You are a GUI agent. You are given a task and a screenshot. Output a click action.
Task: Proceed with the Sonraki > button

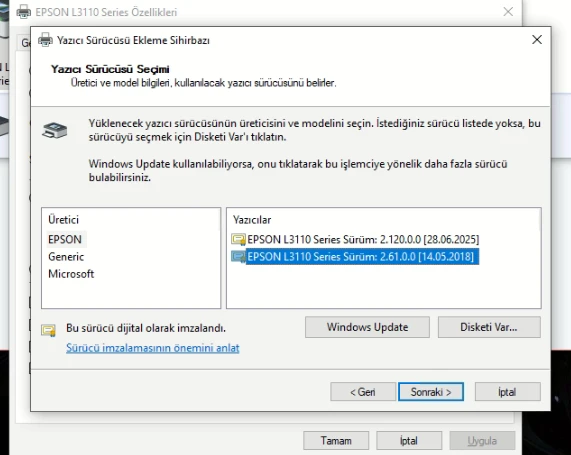(431, 392)
